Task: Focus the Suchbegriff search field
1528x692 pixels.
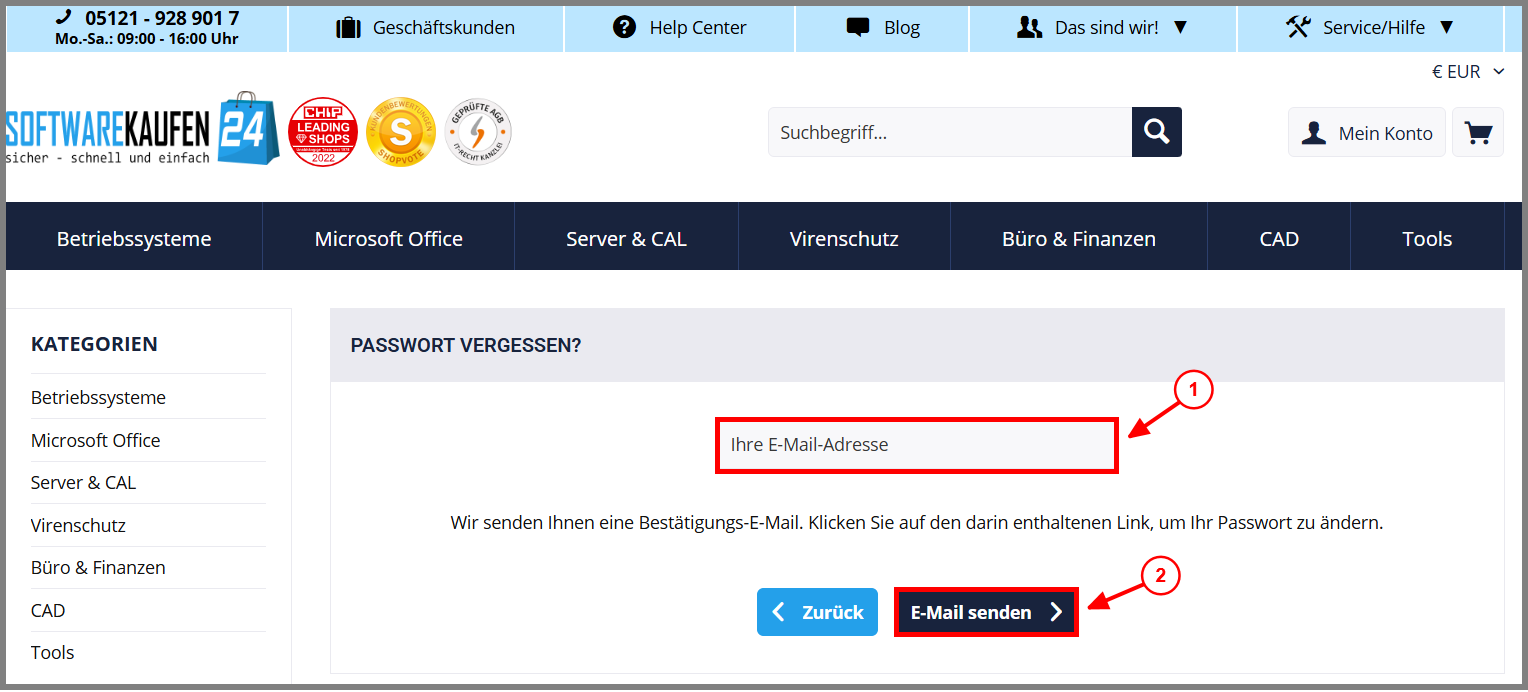Action: point(950,132)
